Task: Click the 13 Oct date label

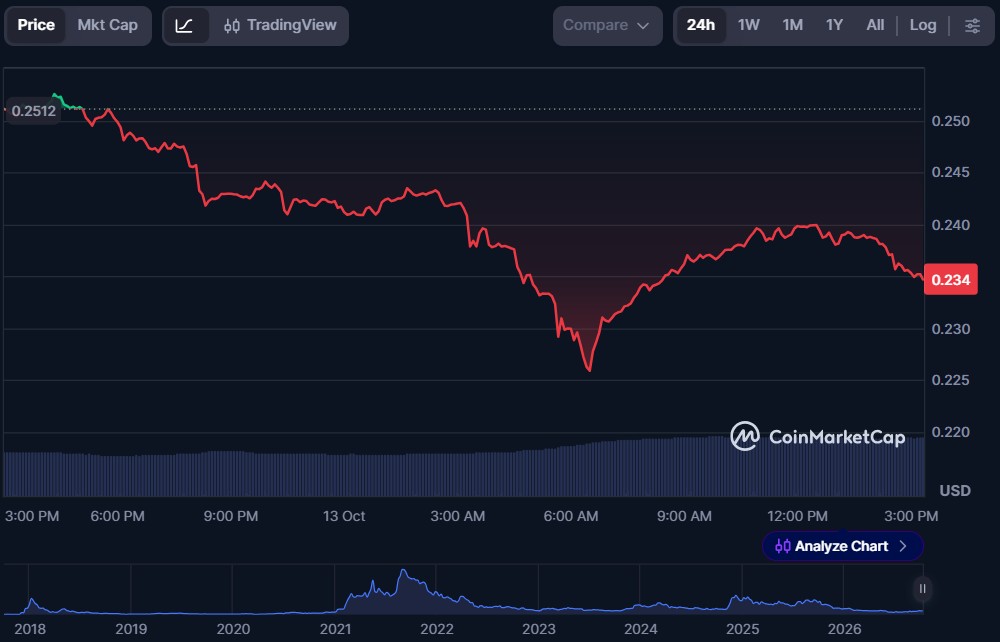Action: tap(344, 516)
